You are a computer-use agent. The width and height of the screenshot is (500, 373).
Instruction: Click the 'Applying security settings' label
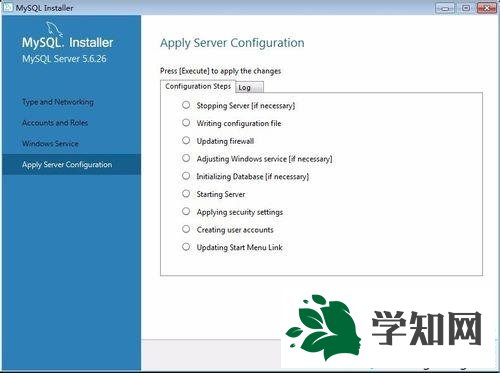240,212
